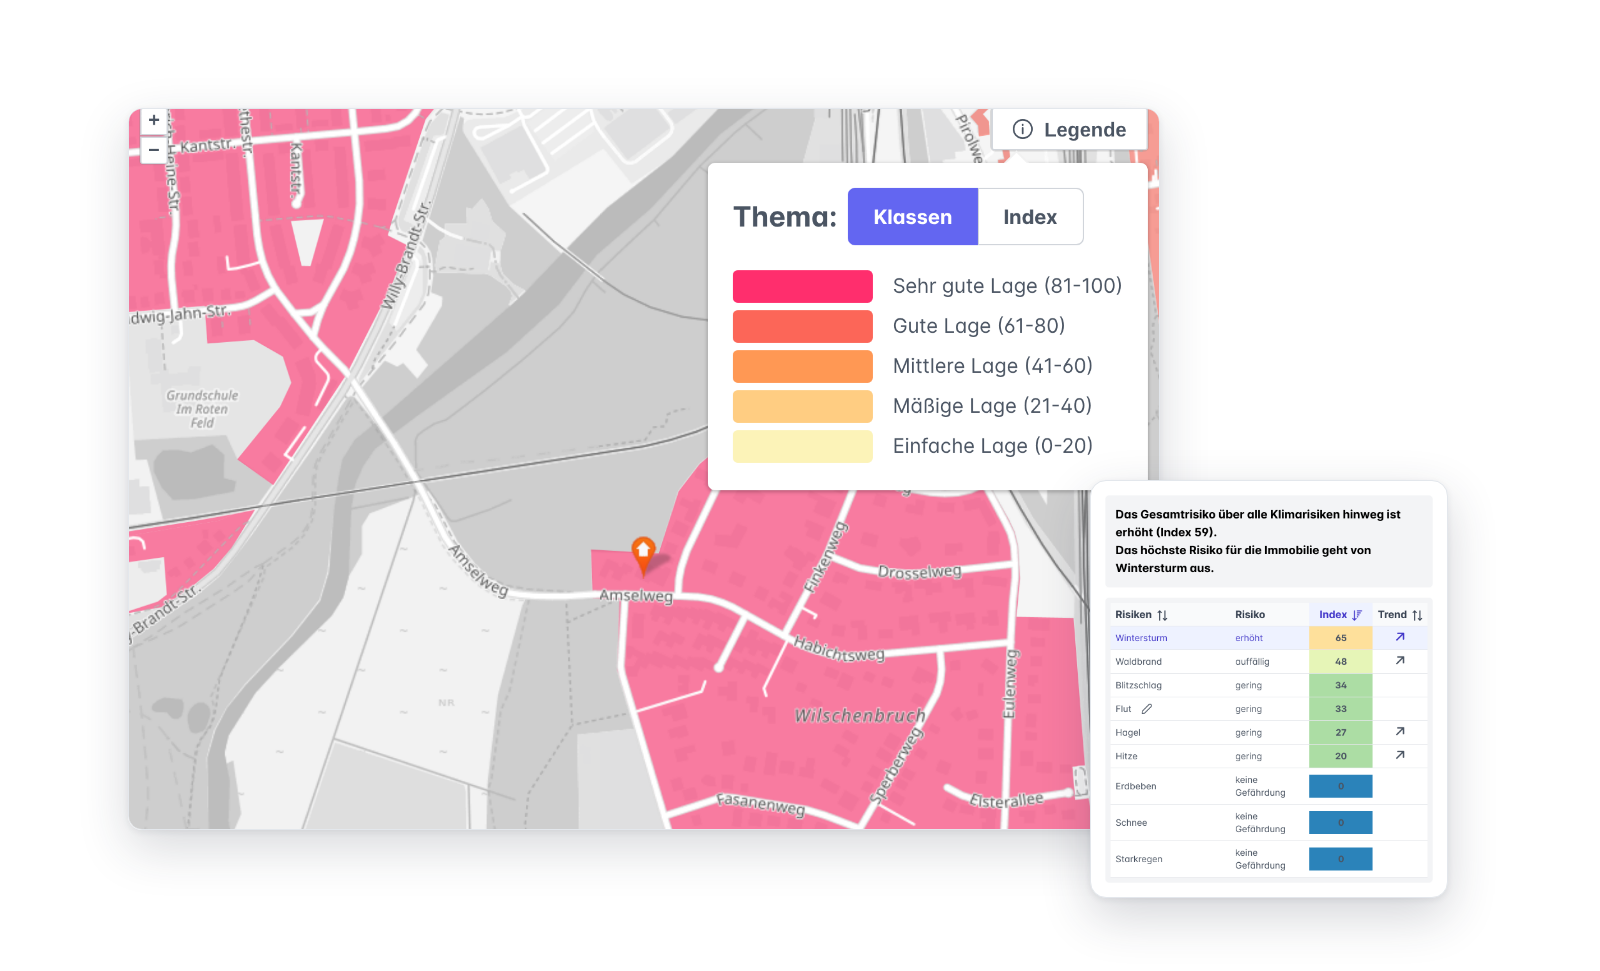1600x971 pixels.
Task: Click index value 20 cell
Action: coord(1341,756)
